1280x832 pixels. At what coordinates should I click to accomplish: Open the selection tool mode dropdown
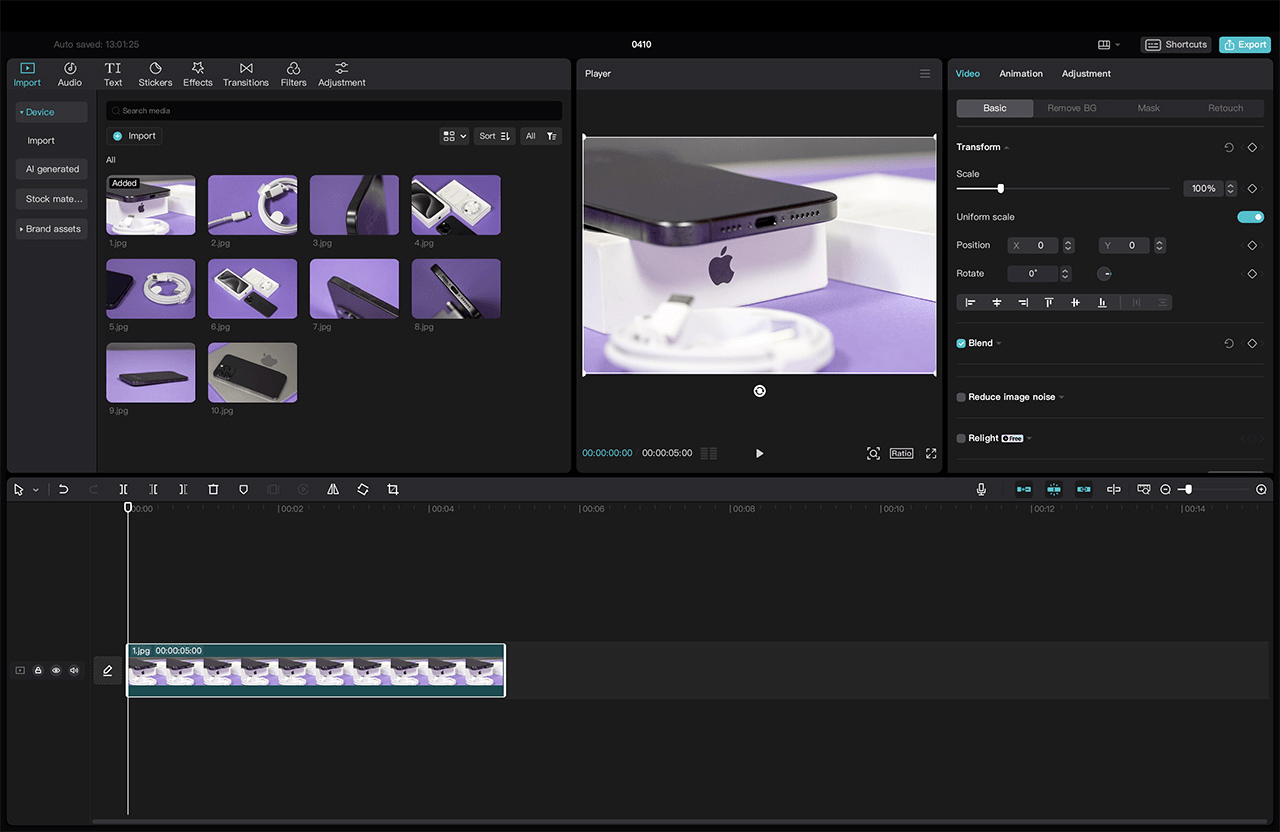tap(36, 490)
